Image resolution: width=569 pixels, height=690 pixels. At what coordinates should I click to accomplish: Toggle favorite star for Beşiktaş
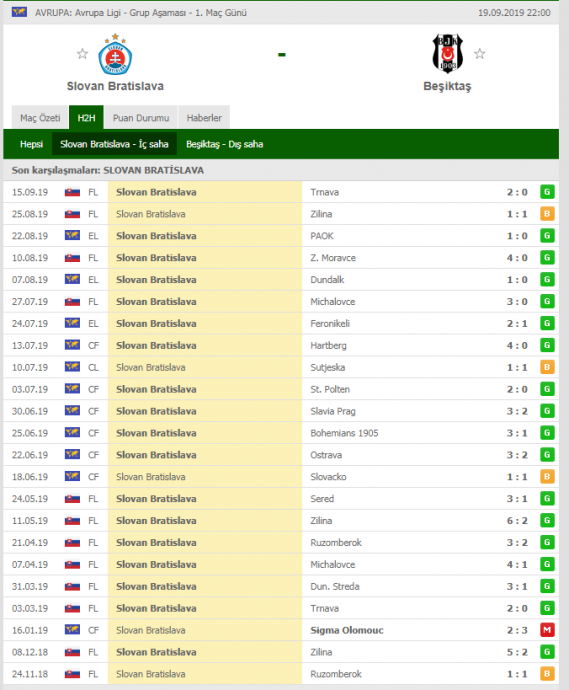[x=479, y=54]
